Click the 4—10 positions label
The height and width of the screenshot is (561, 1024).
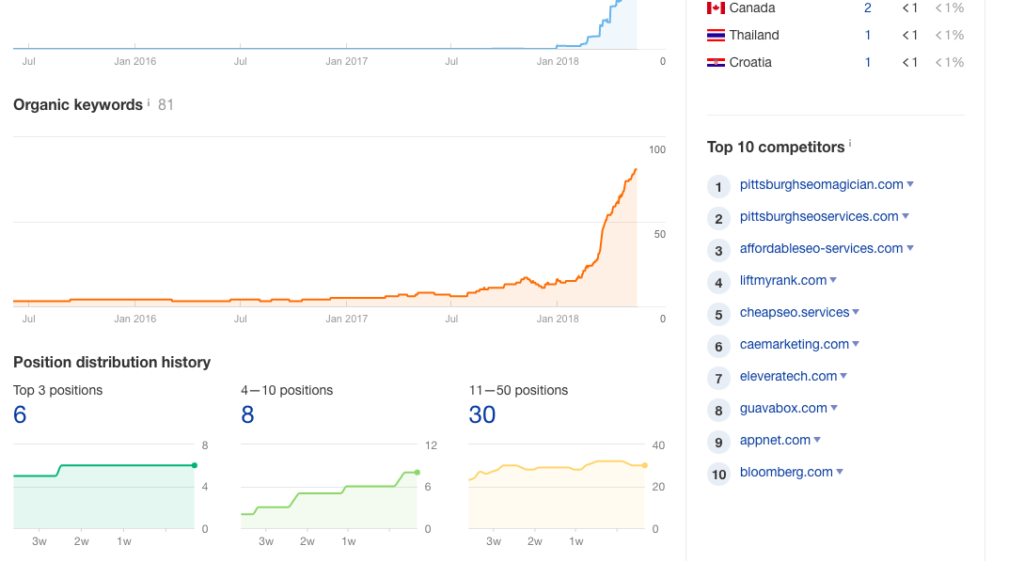(x=287, y=391)
